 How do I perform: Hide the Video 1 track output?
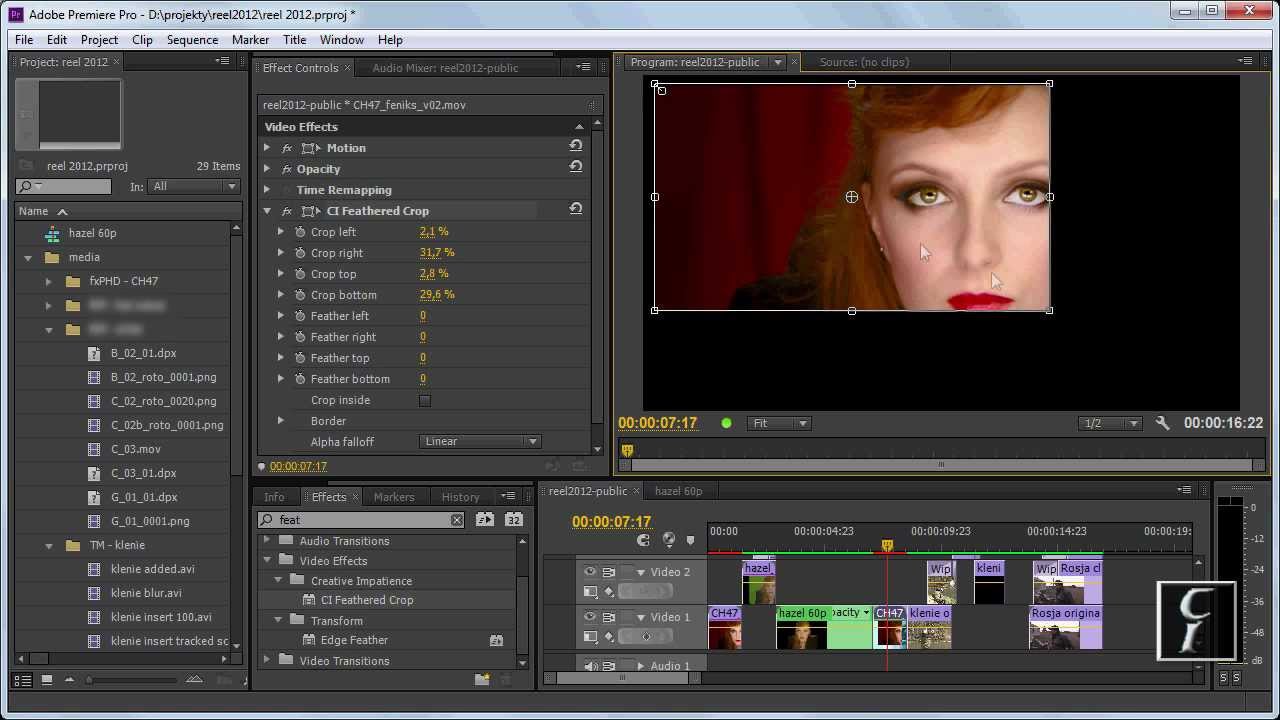[589, 617]
